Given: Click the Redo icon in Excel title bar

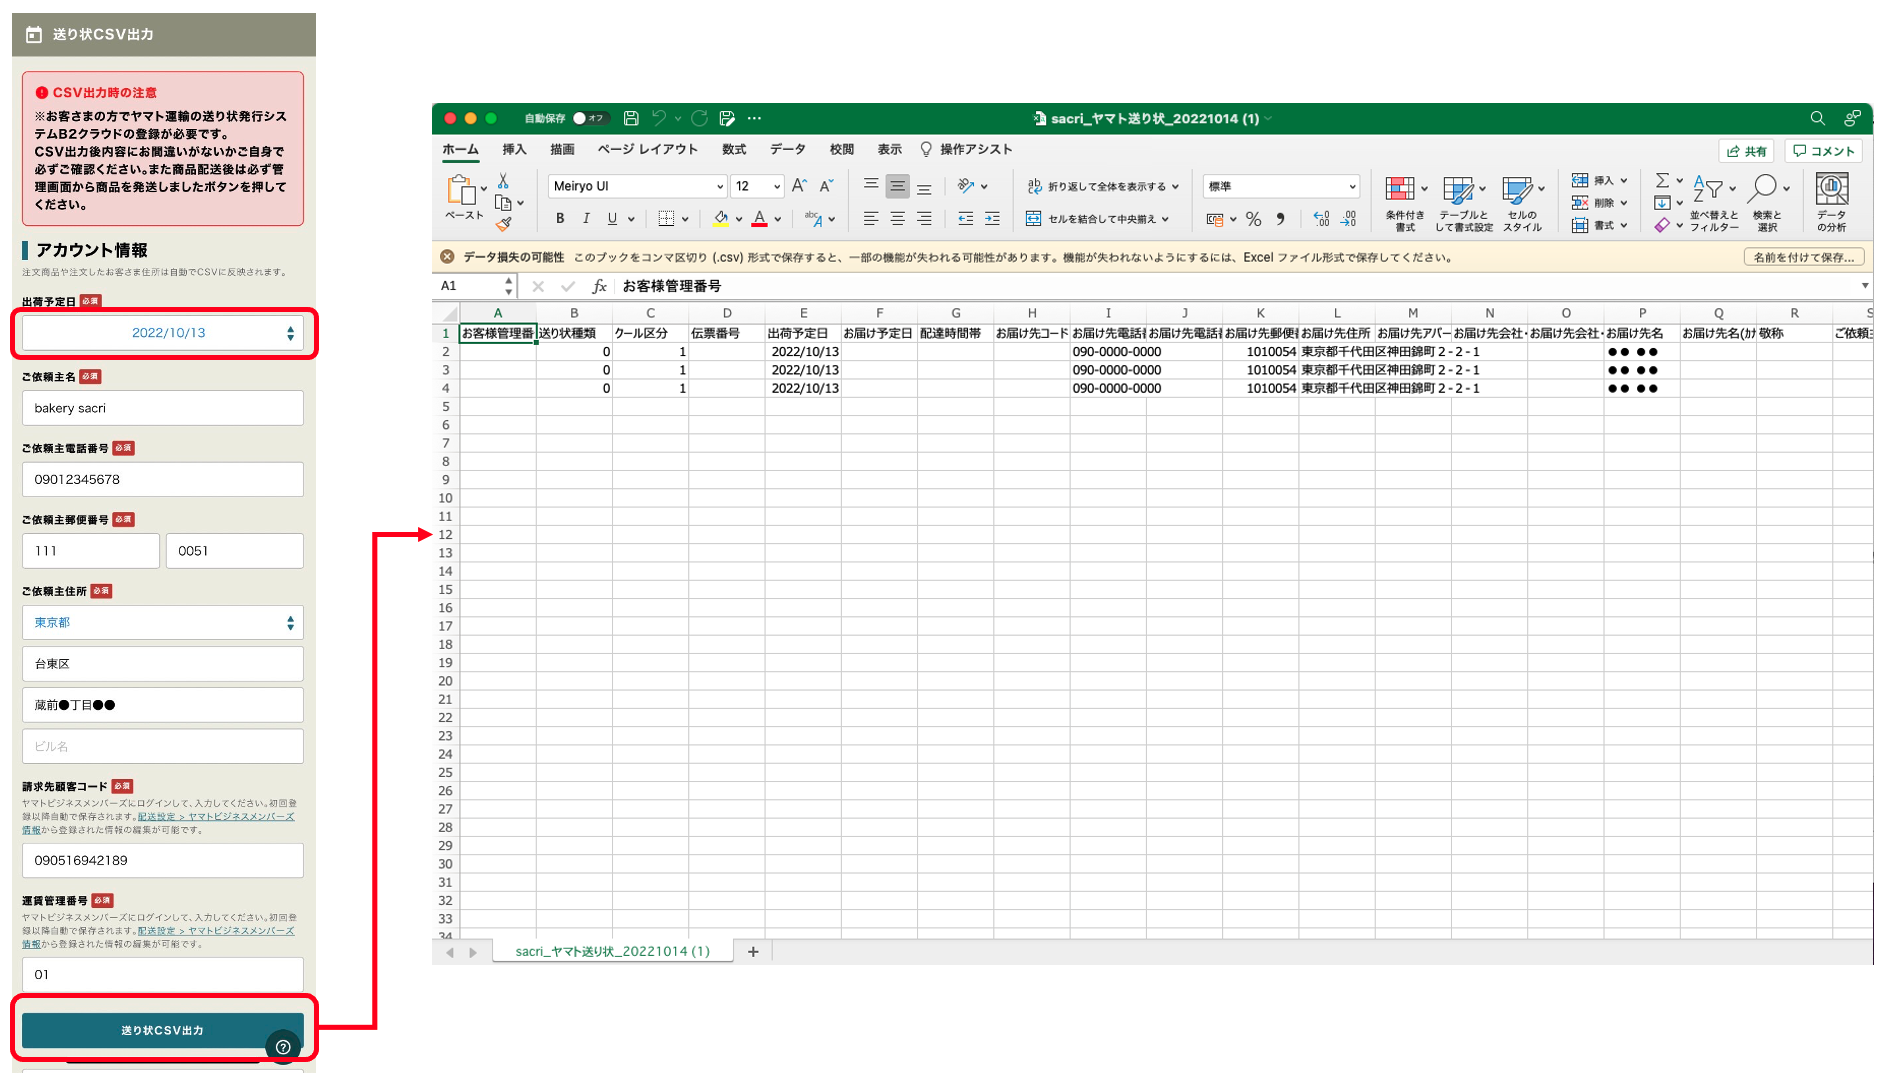Looking at the screenshot, I should click(699, 118).
